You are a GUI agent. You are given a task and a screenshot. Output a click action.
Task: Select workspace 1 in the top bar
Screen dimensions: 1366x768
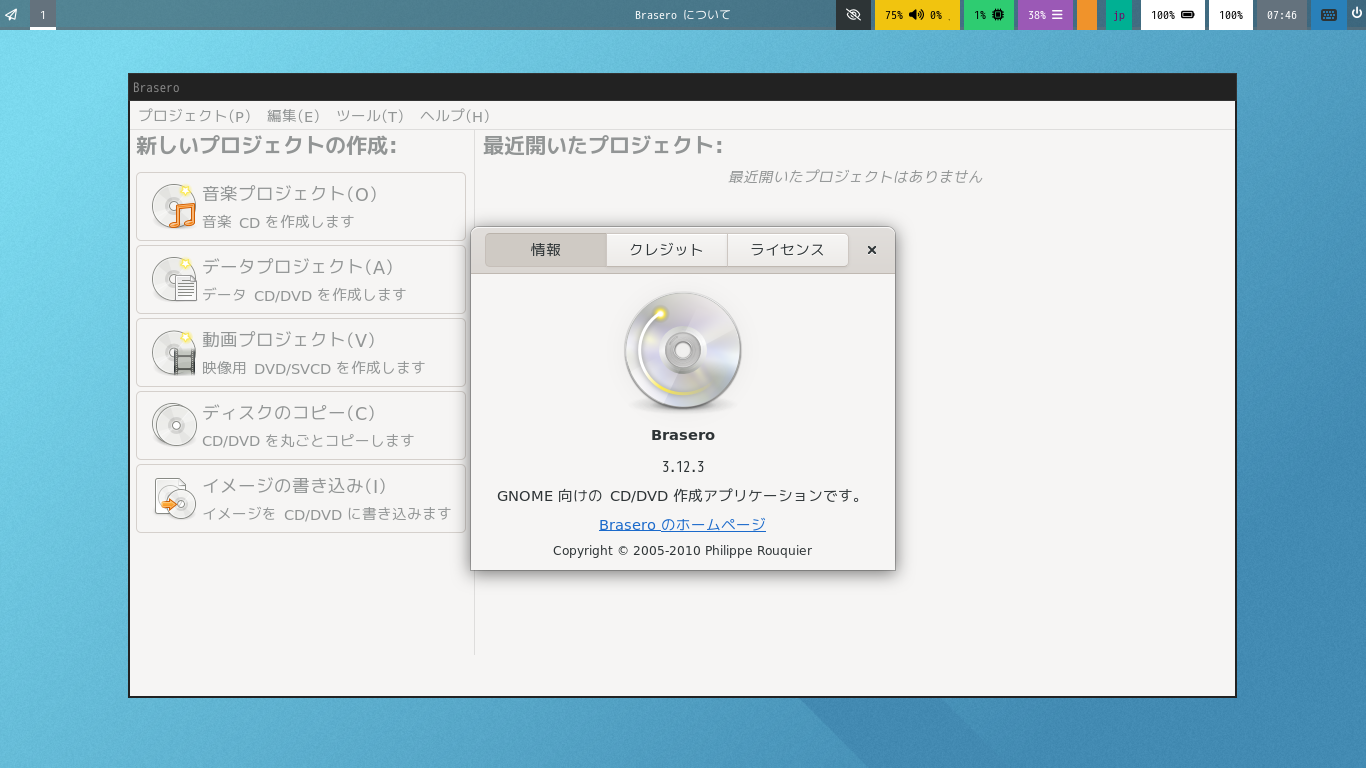tap(43, 15)
